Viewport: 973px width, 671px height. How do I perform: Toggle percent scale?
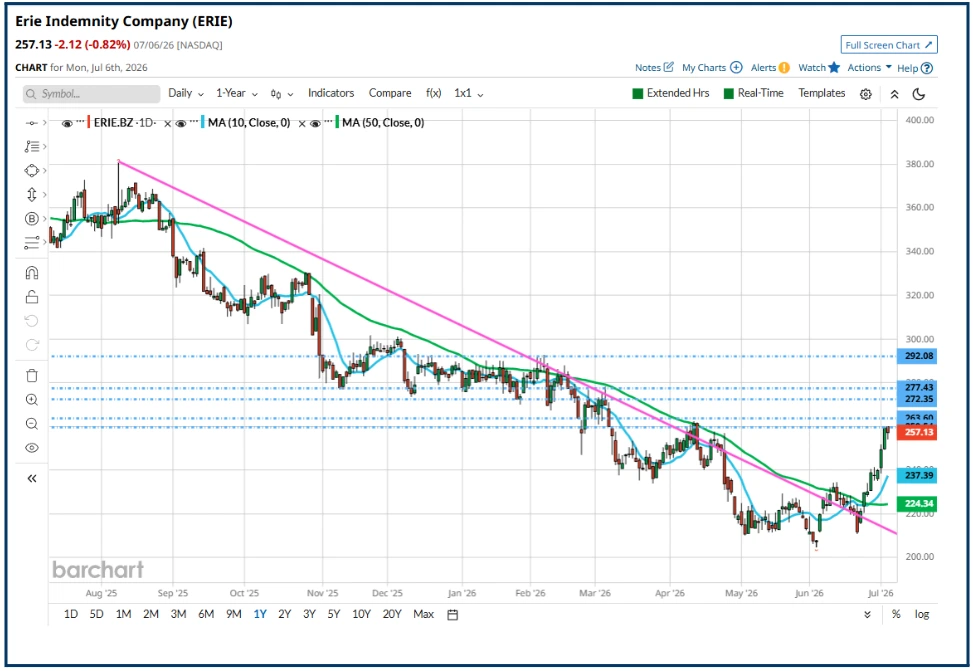pyautogui.click(x=895, y=615)
